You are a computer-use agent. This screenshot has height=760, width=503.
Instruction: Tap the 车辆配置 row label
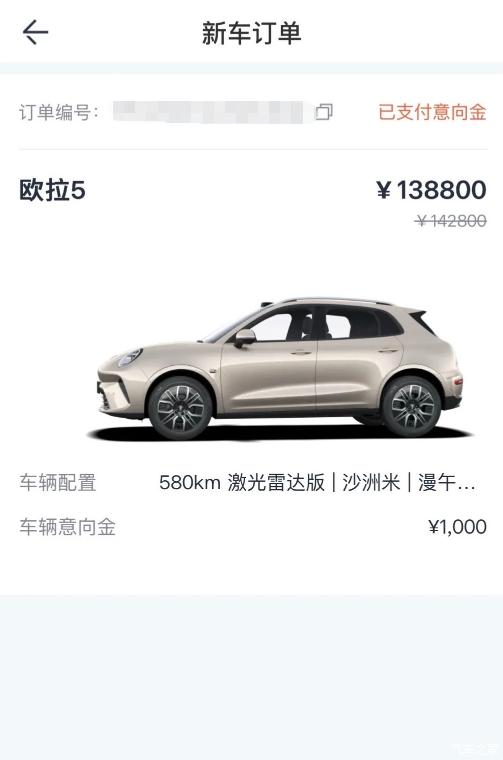coord(58,483)
